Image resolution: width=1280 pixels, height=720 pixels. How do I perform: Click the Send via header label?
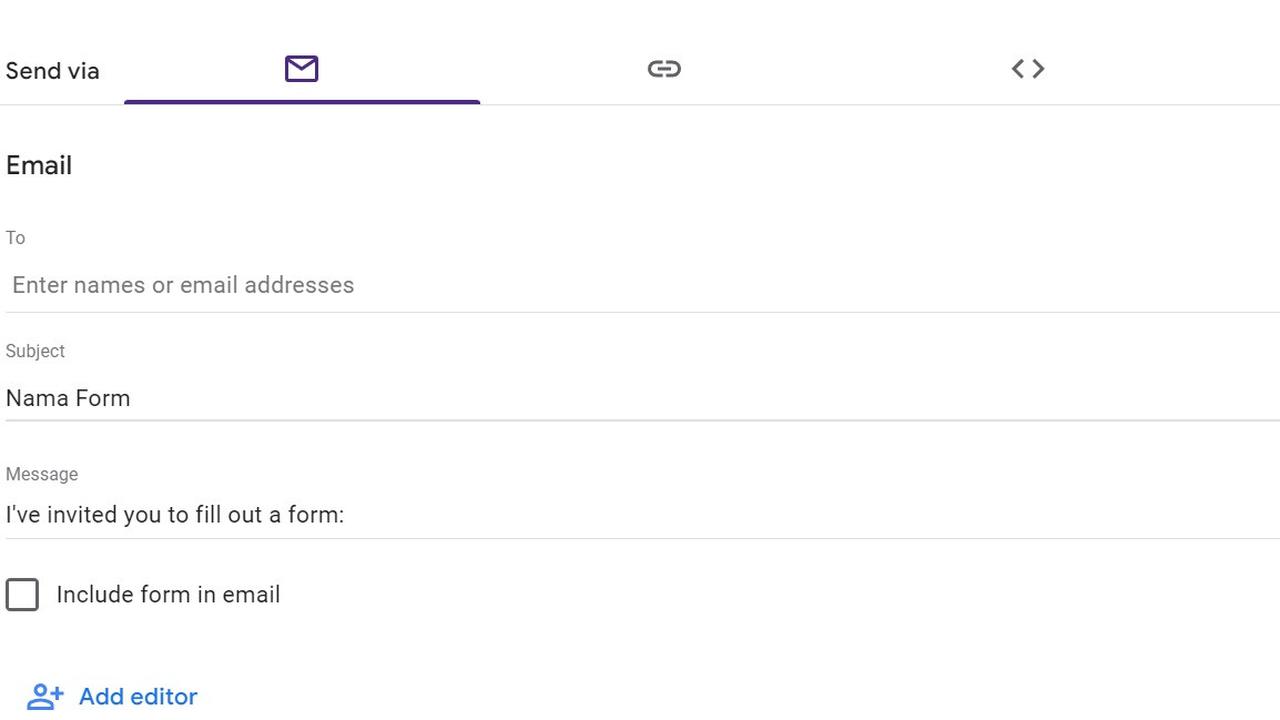[x=52, y=70]
